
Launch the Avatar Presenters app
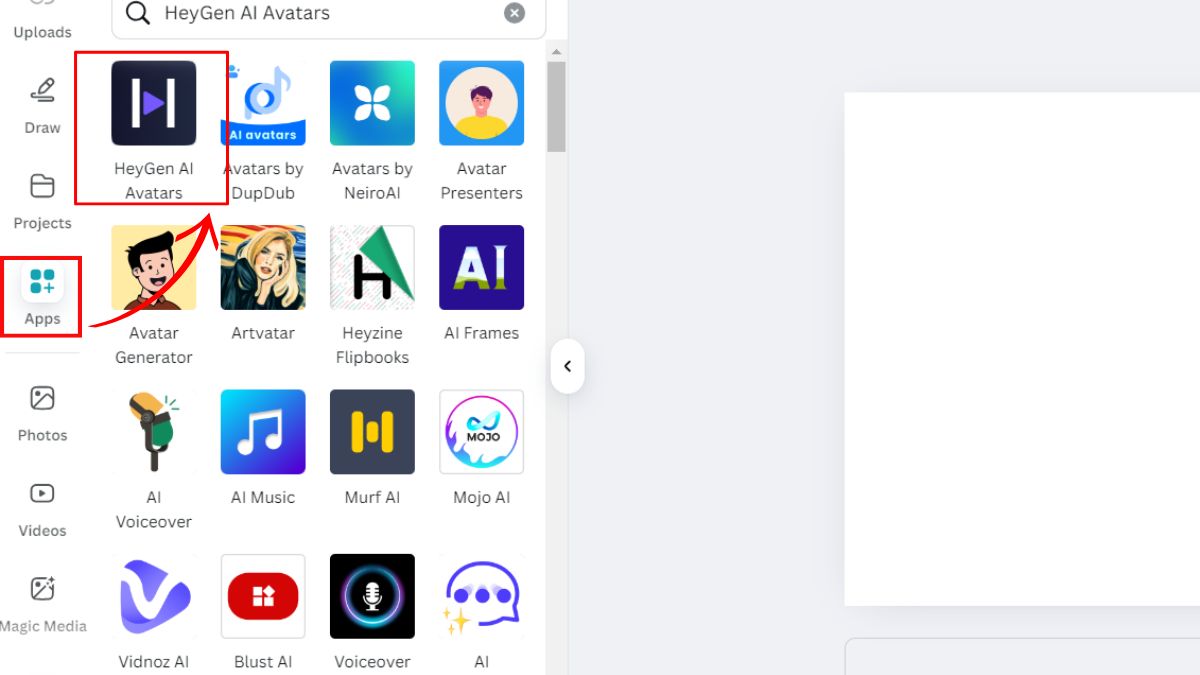click(481, 104)
